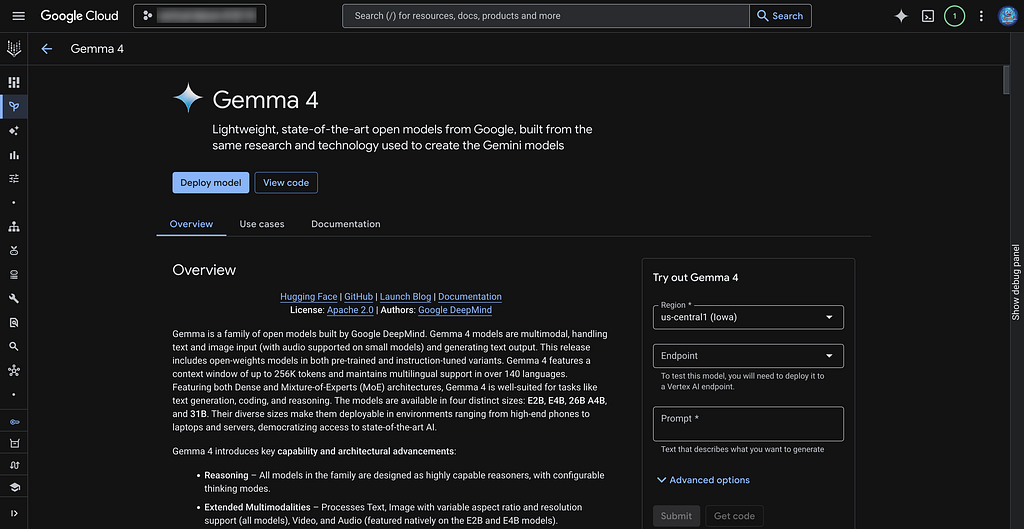Image resolution: width=1024 pixels, height=529 pixels.
Task: Open the main navigation hamburger menu
Action: point(19,16)
